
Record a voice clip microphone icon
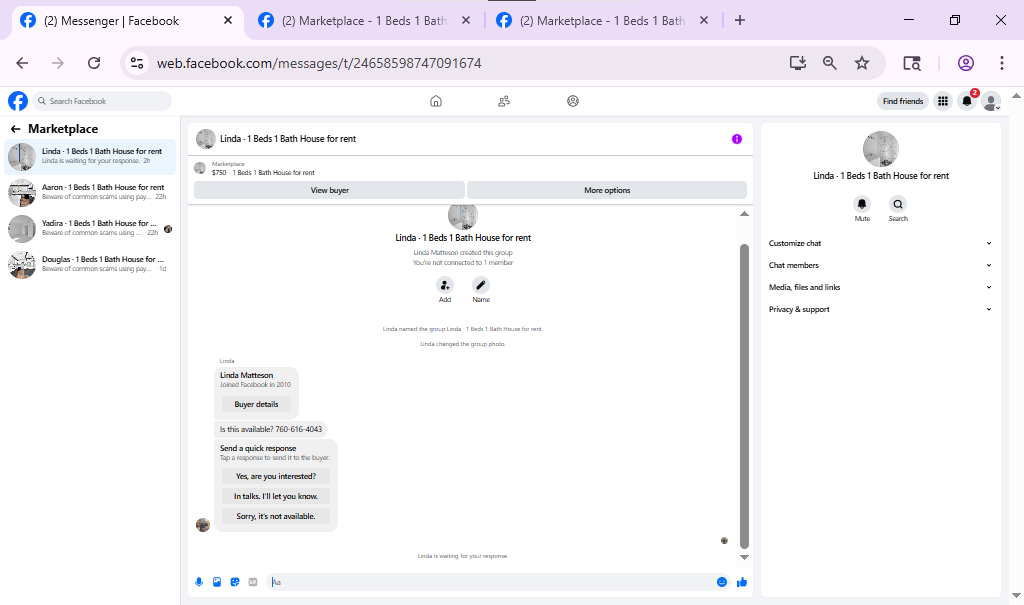(x=199, y=582)
